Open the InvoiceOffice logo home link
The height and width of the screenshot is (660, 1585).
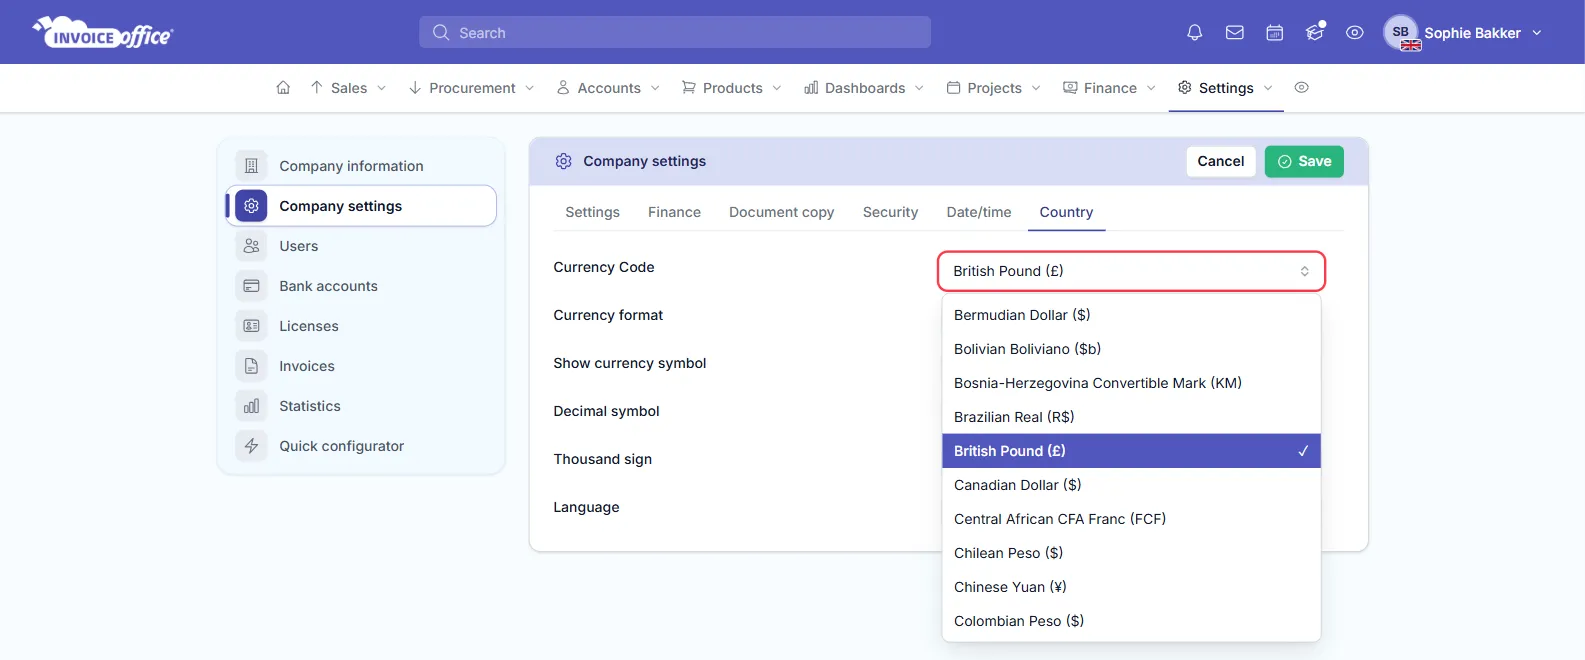point(102,33)
